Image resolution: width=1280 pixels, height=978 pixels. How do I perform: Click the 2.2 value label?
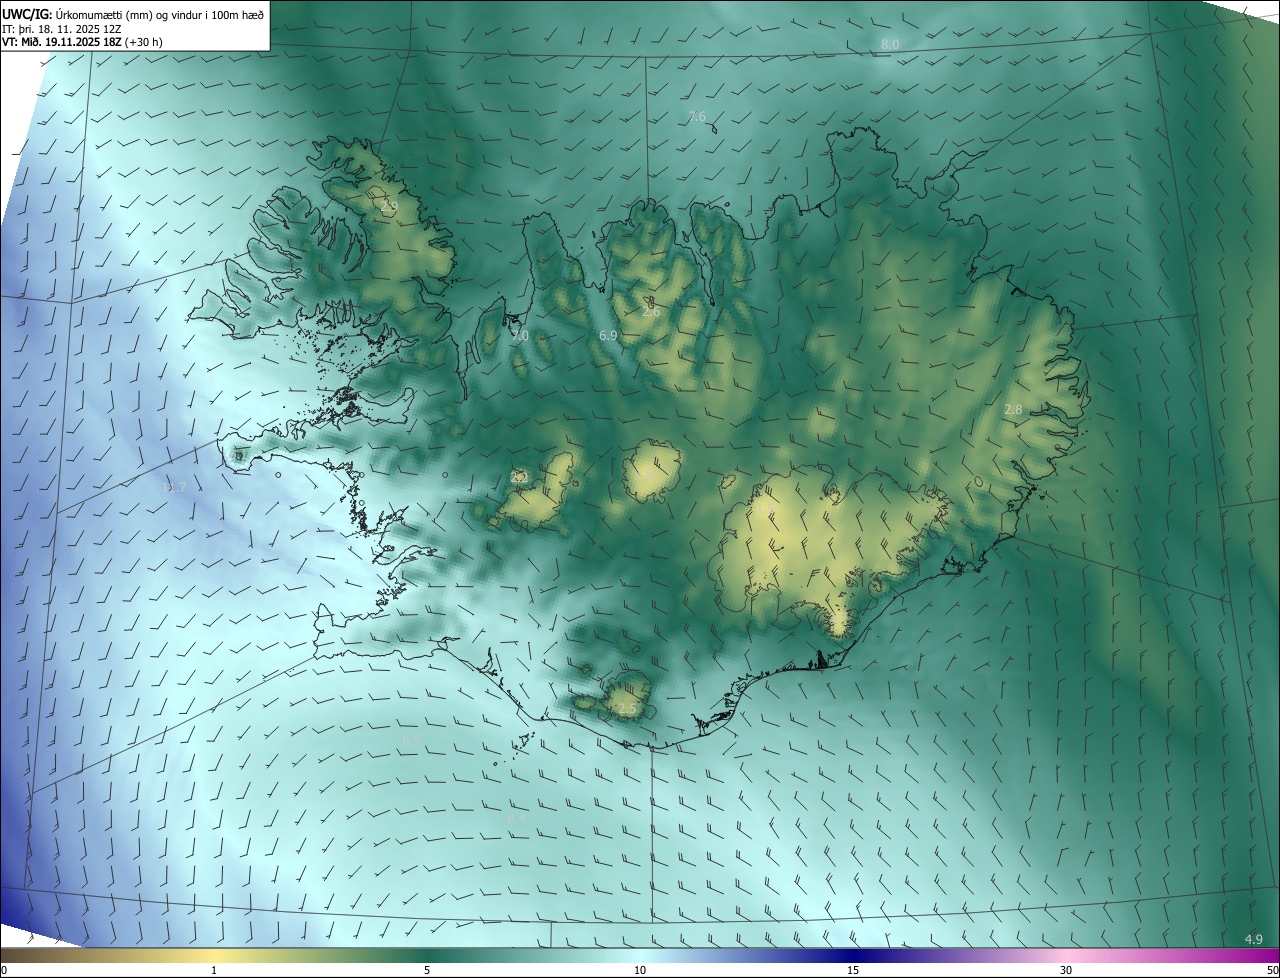click(x=518, y=477)
